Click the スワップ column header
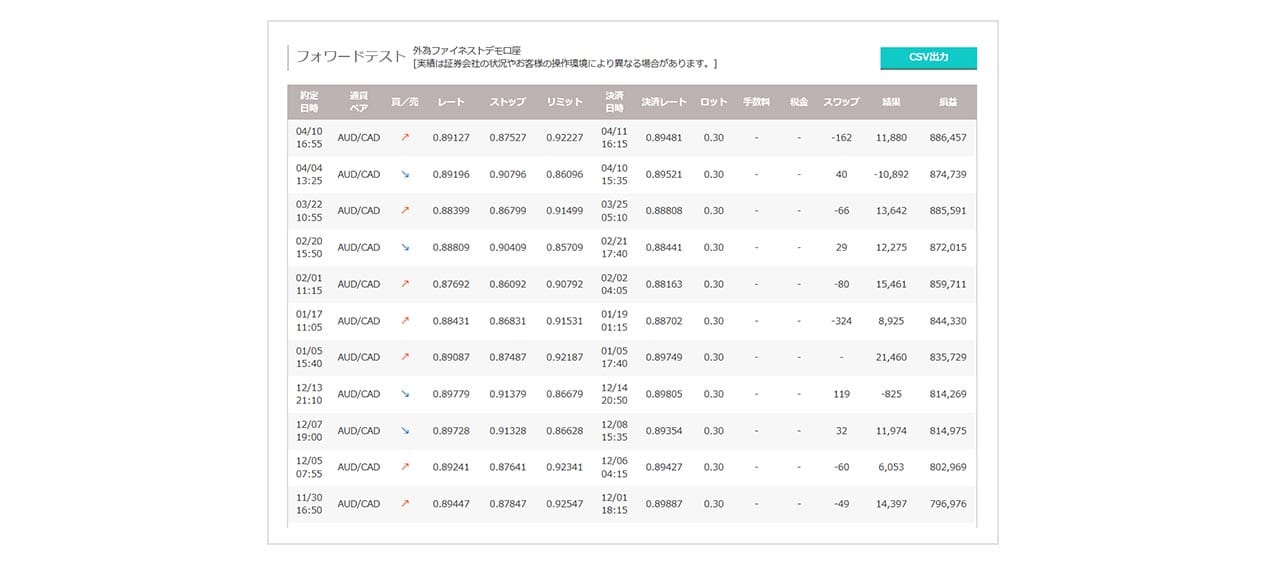Viewport: 1266px width, 564px height. click(x=841, y=102)
